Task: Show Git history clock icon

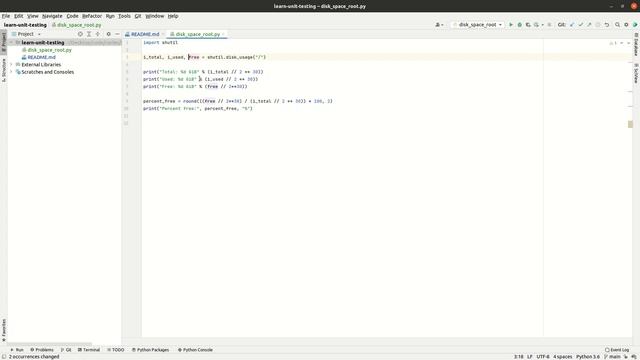Action: (598, 25)
